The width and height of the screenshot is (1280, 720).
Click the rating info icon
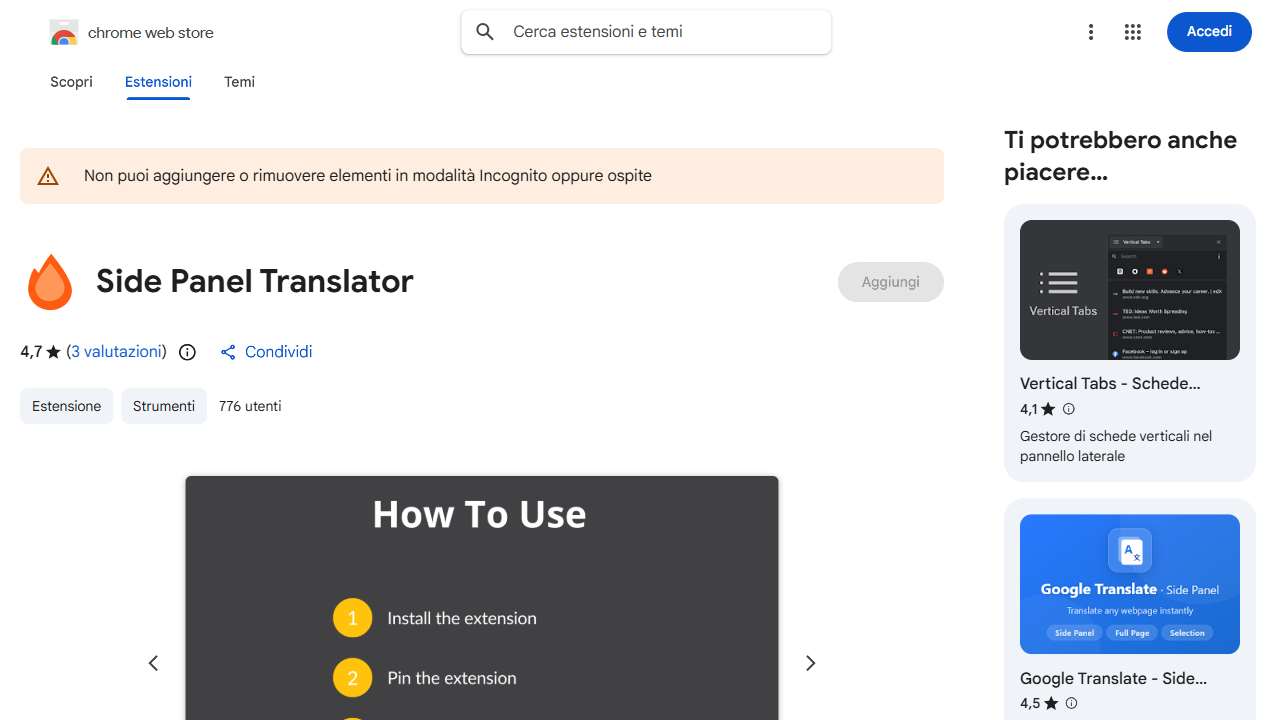[187, 352]
